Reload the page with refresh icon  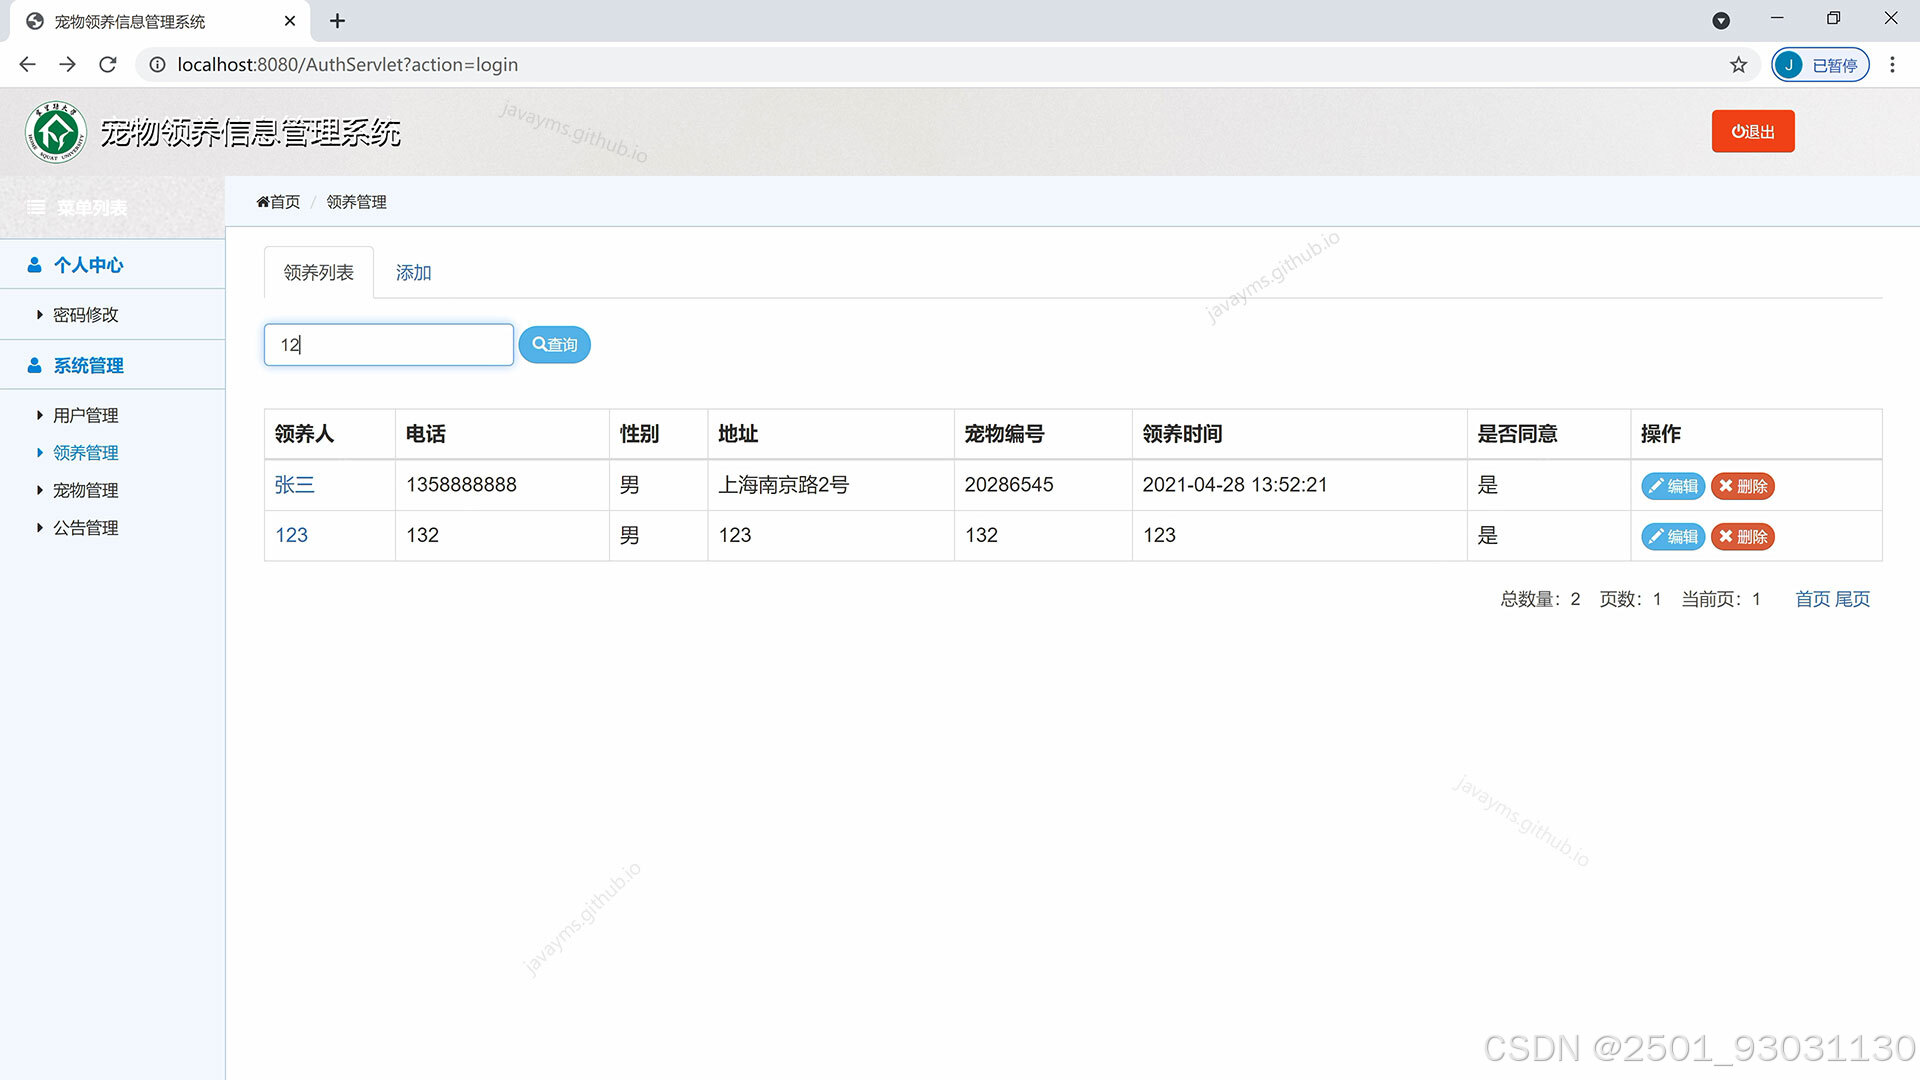click(x=108, y=65)
